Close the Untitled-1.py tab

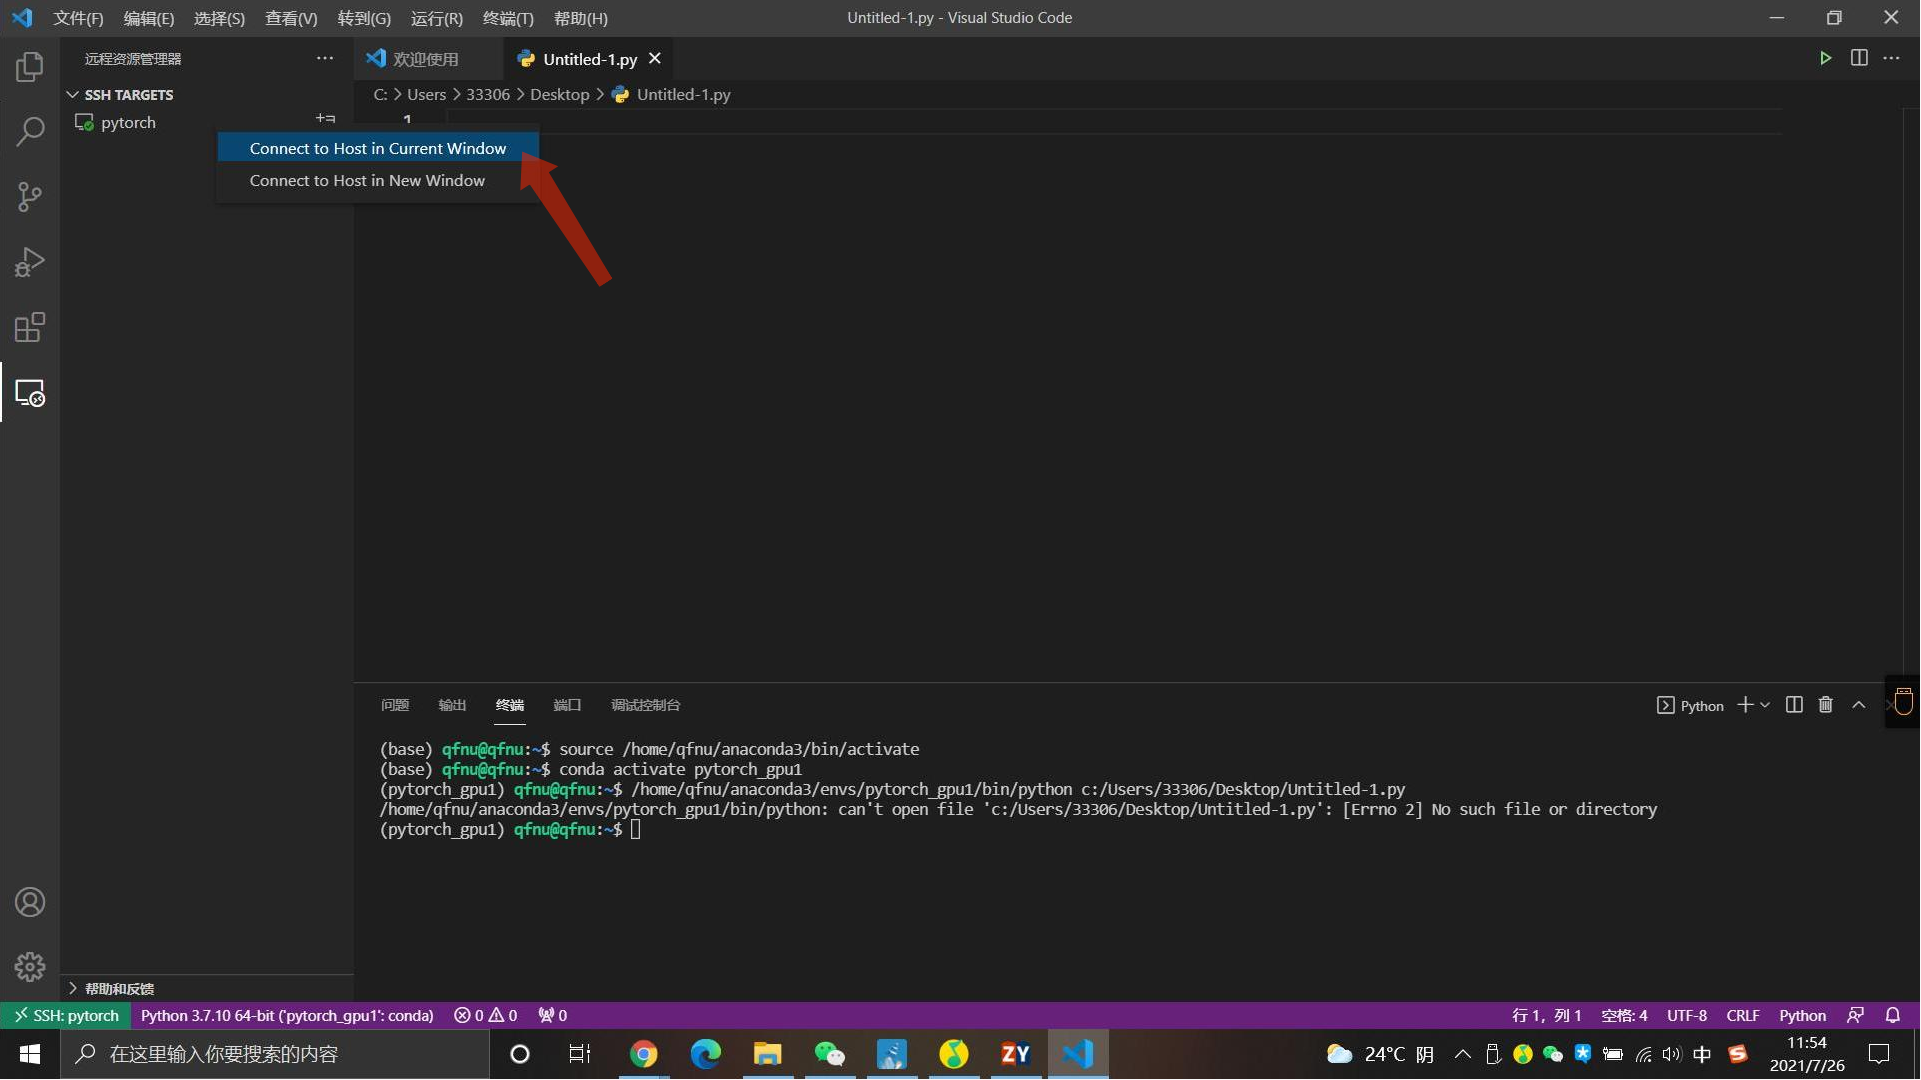click(655, 59)
